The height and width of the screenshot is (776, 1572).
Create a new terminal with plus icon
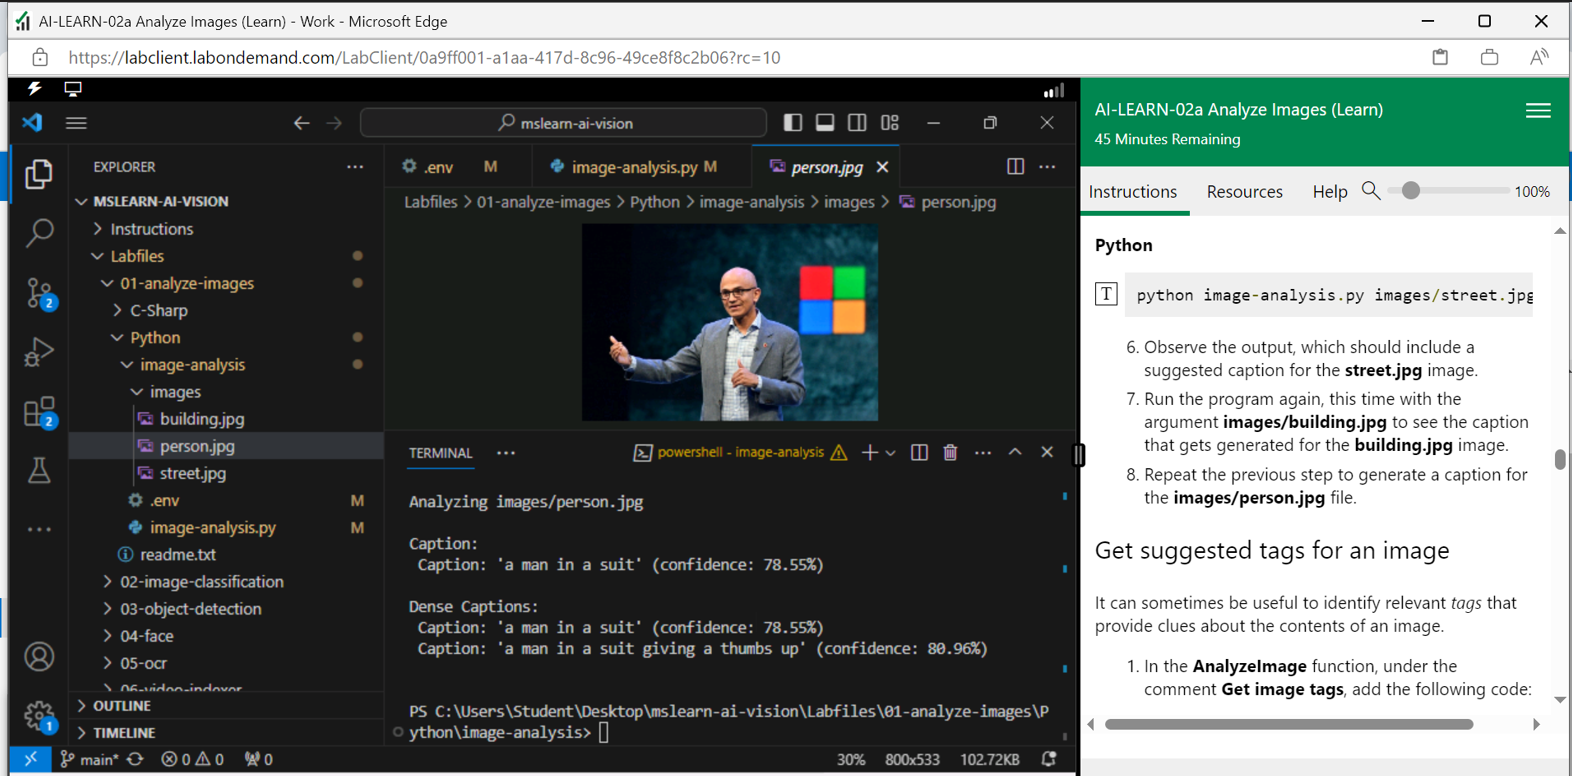[869, 453]
